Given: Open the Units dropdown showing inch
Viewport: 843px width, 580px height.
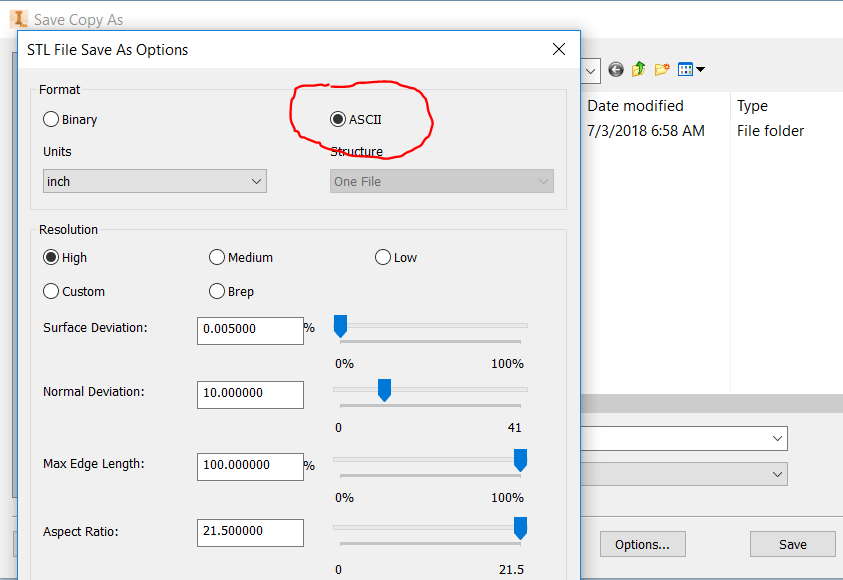Looking at the screenshot, I should (154, 181).
